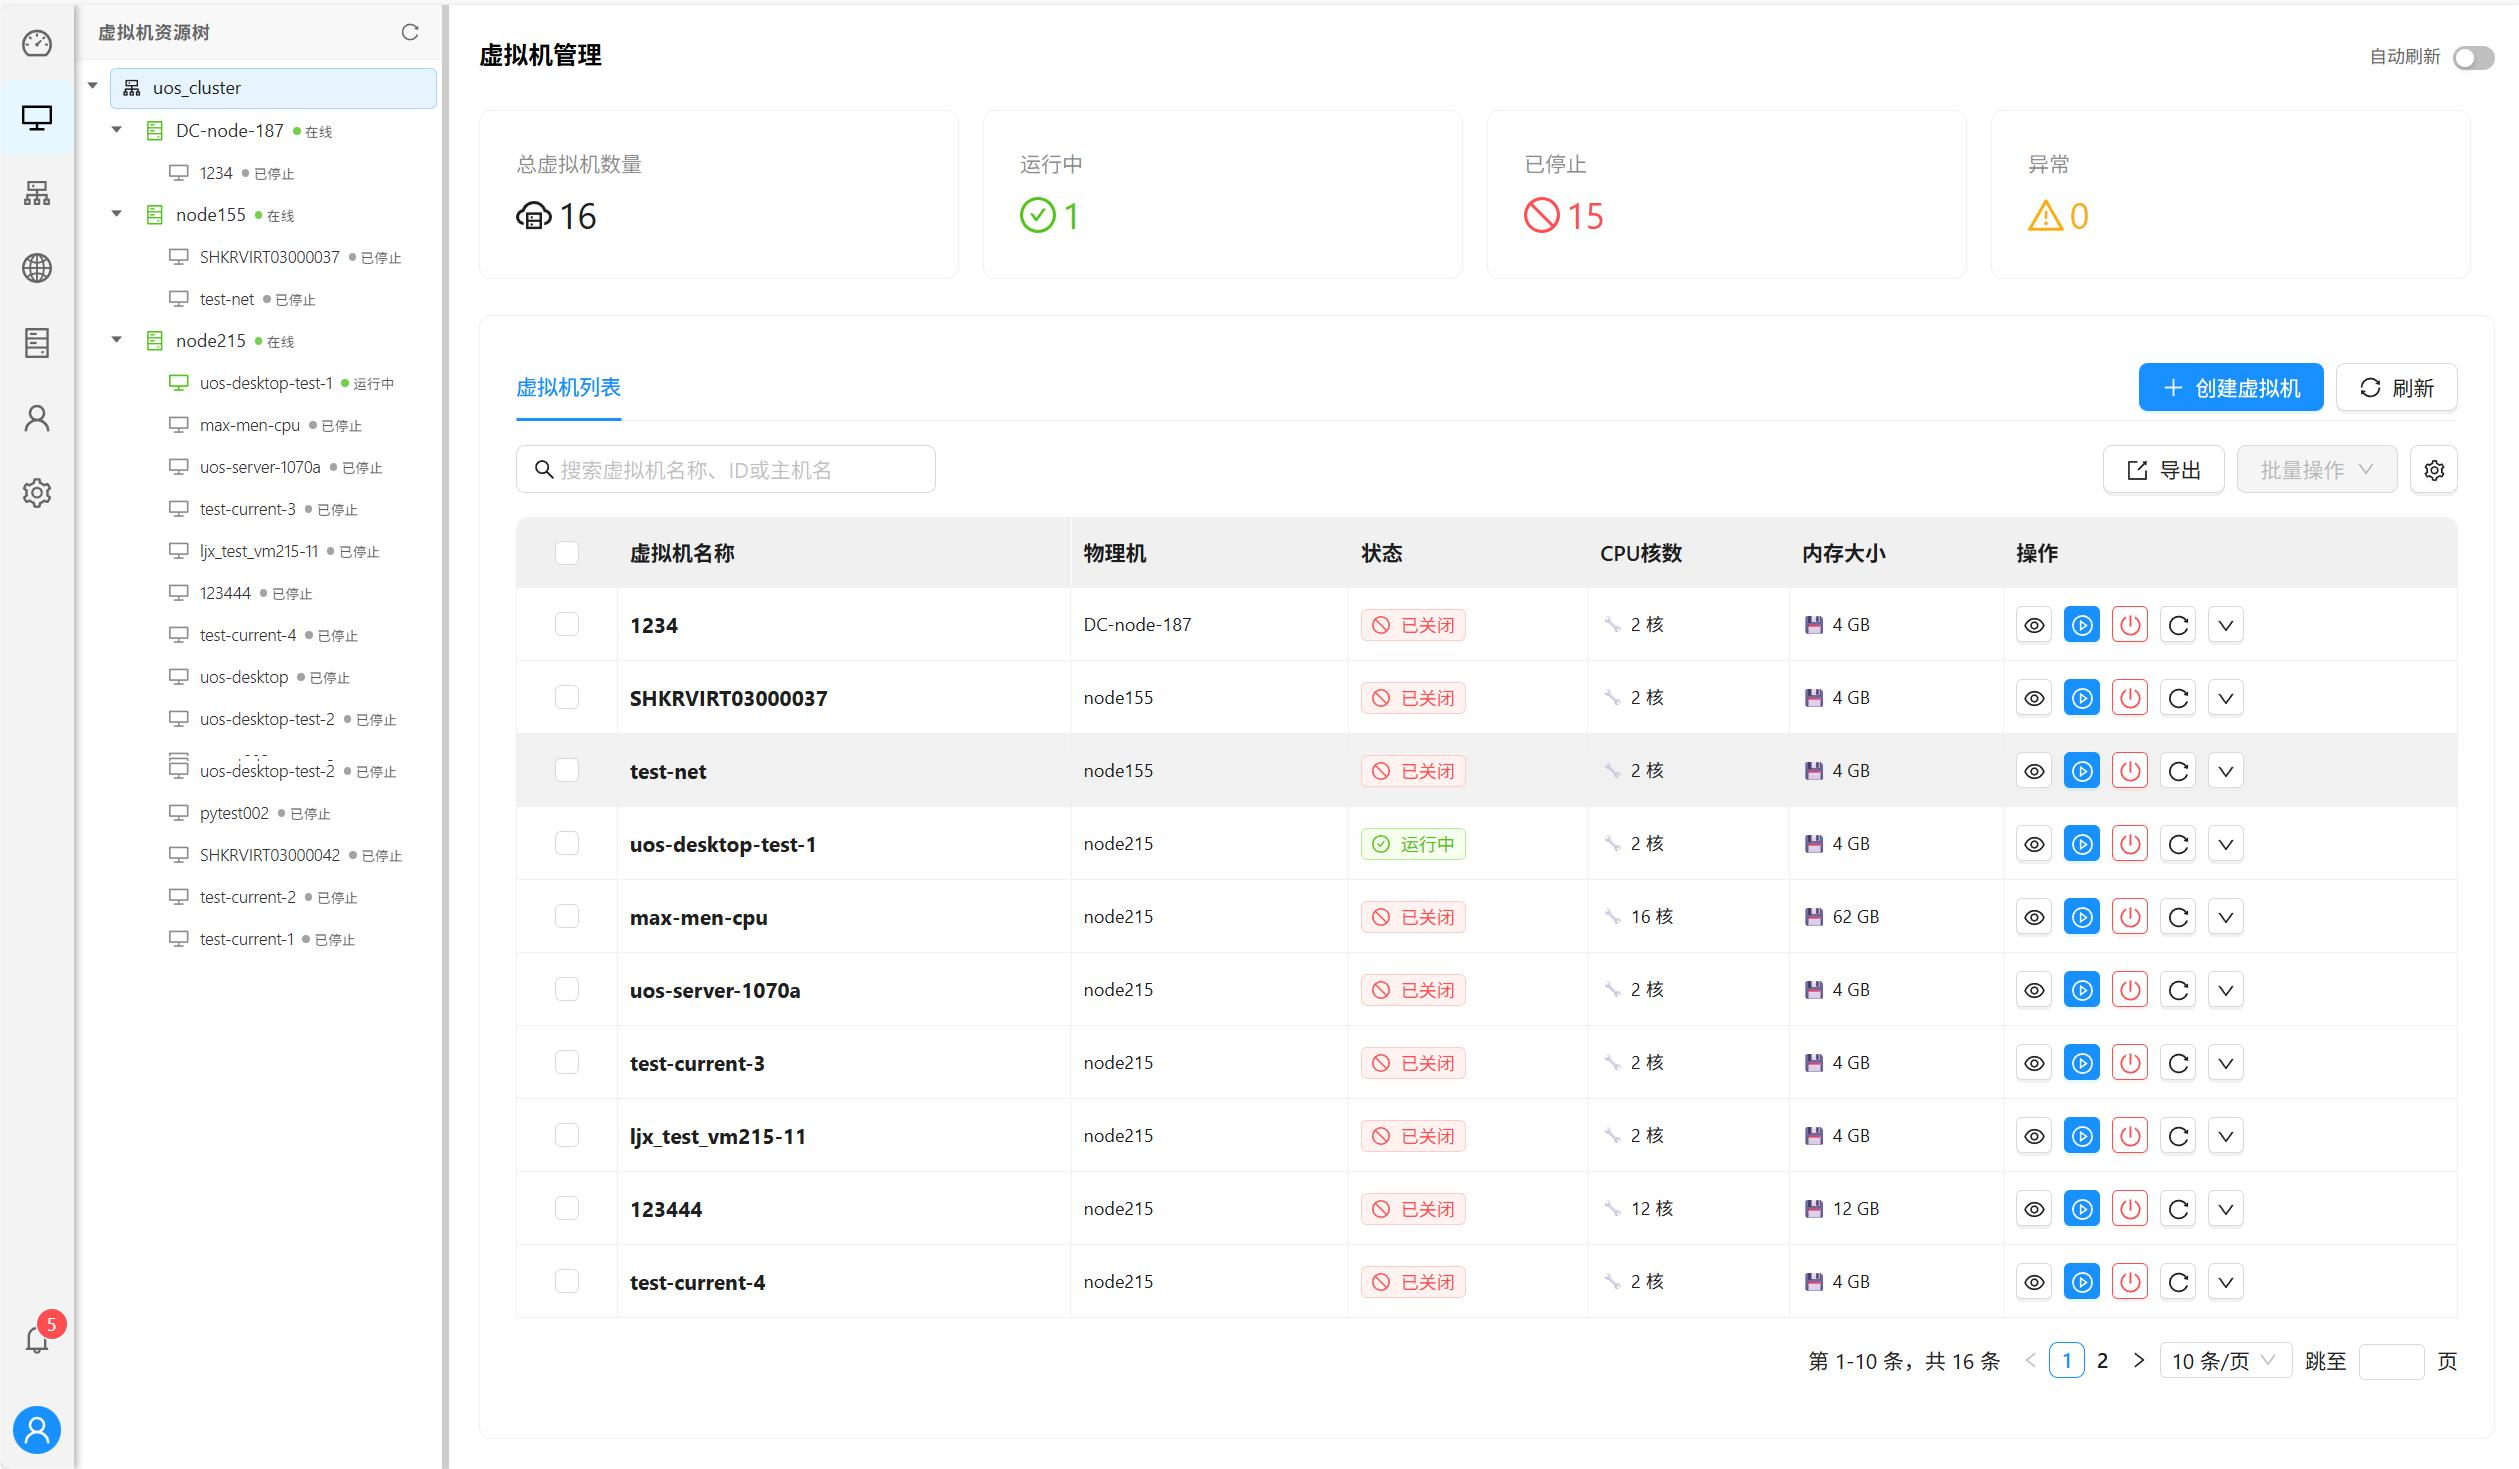Open the globe network icon in sidebar
The width and height of the screenshot is (2519, 1469).
(37, 268)
